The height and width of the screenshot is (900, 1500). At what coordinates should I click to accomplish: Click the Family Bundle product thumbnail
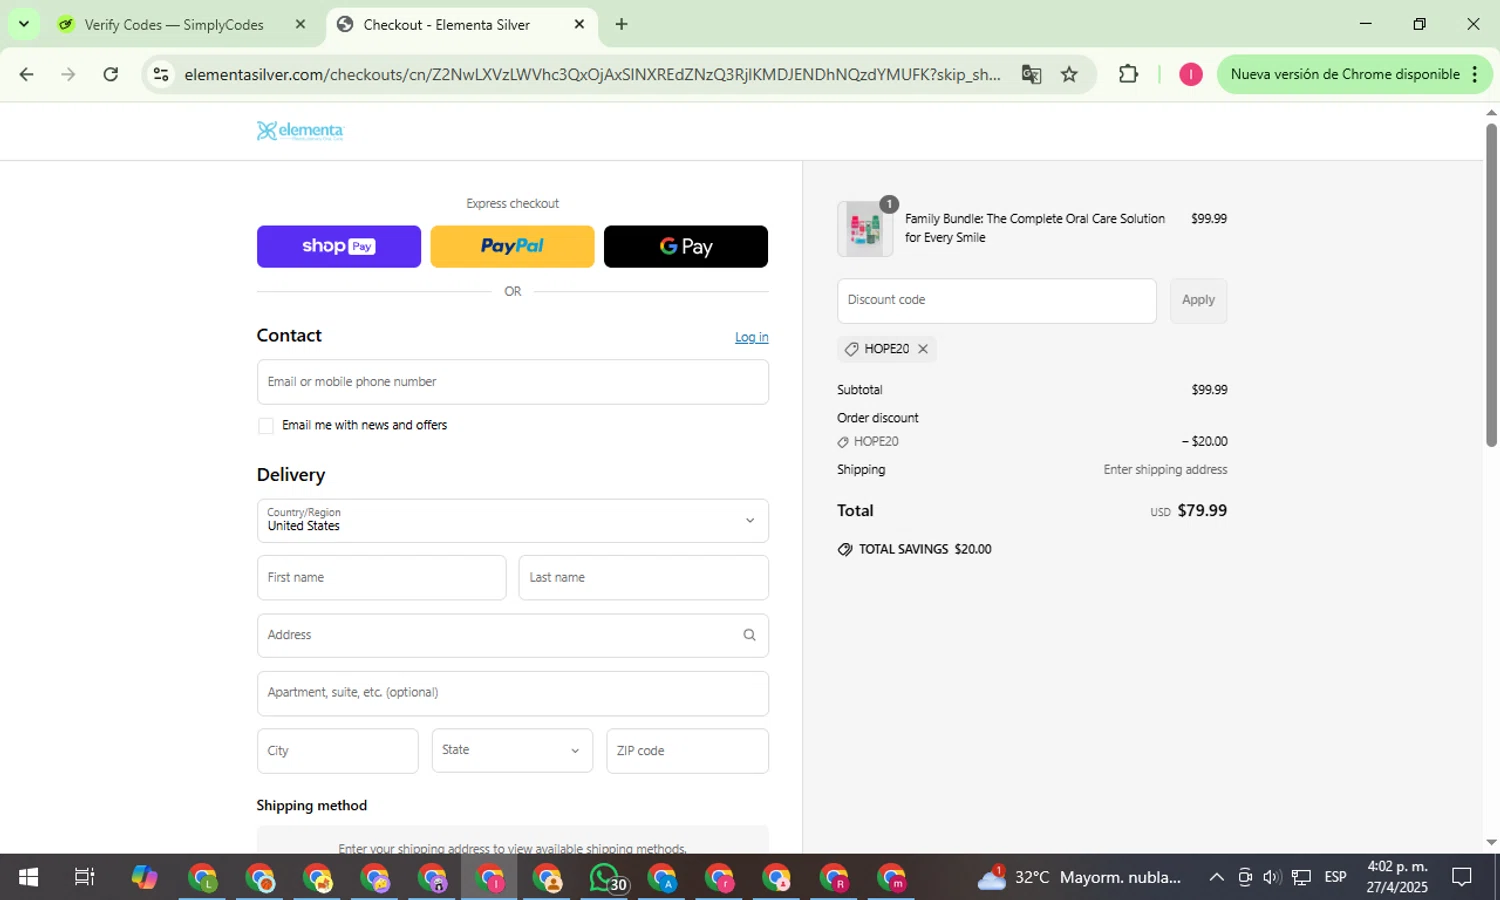tap(865, 229)
